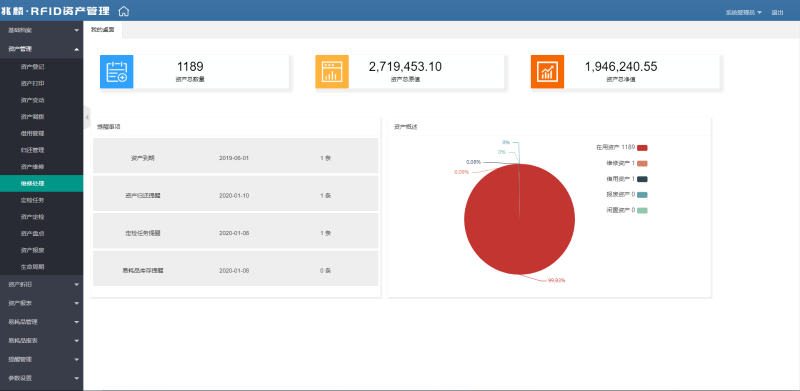800x391 pixels.
Task: Toggle 闲置资产 0 green legend swatch
Action: pyautogui.click(x=642, y=210)
